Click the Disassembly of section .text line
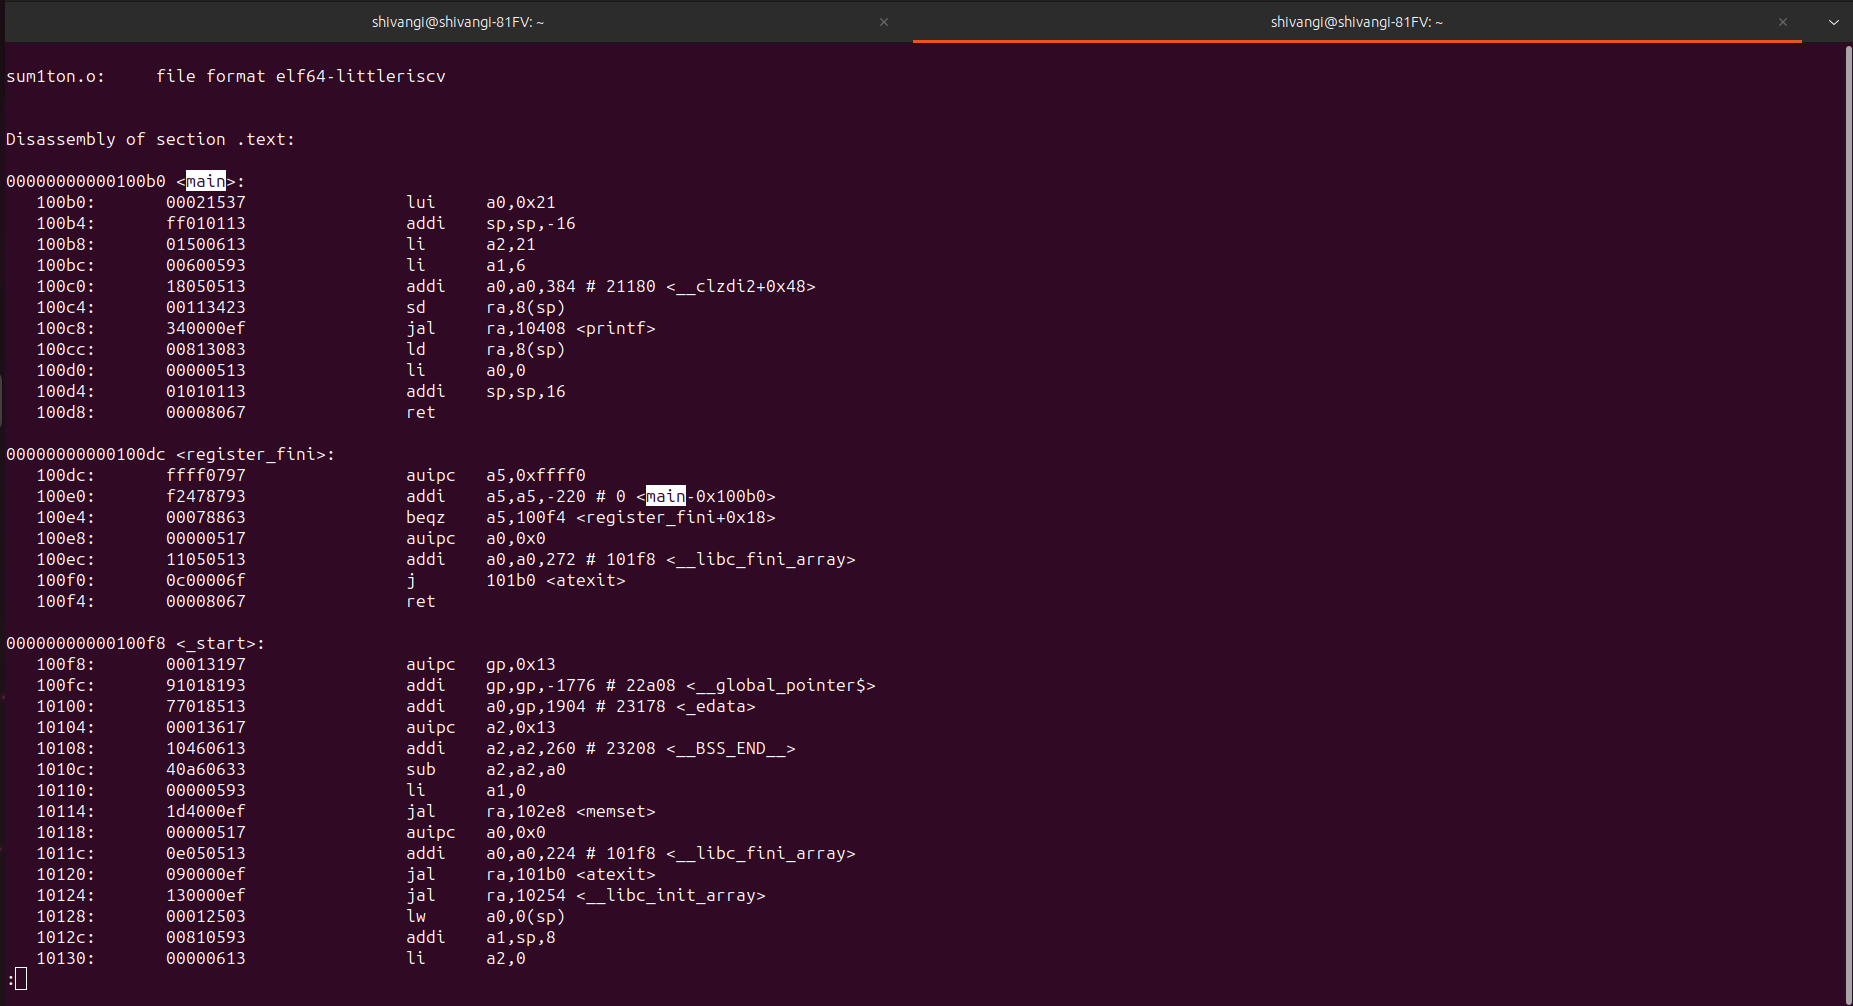This screenshot has width=1853, height=1006. [150, 139]
